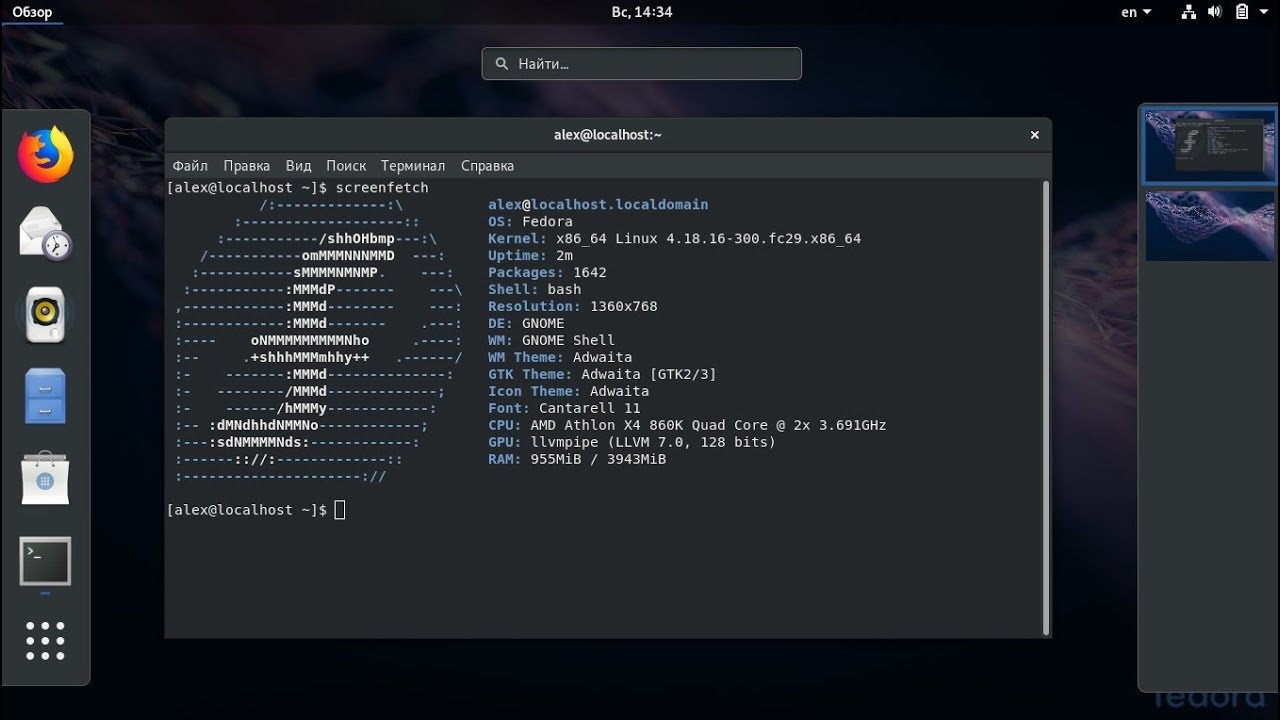The height and width of the screenshot is (720, 1280).
Task: Click the terminal vertical scrollbar
Action: point(1046,407)
